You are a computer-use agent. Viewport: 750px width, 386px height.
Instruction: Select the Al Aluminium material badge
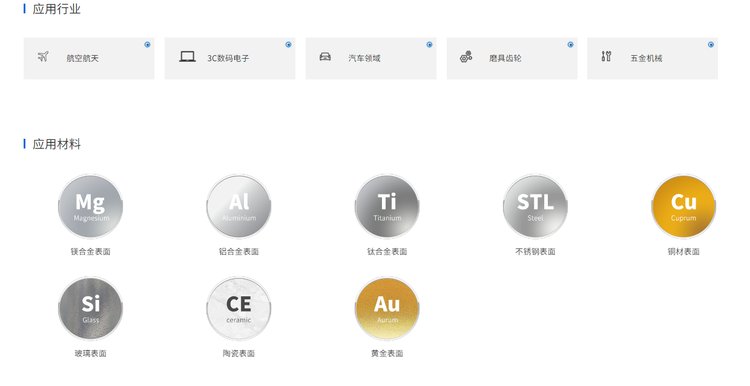coord(239,206)
